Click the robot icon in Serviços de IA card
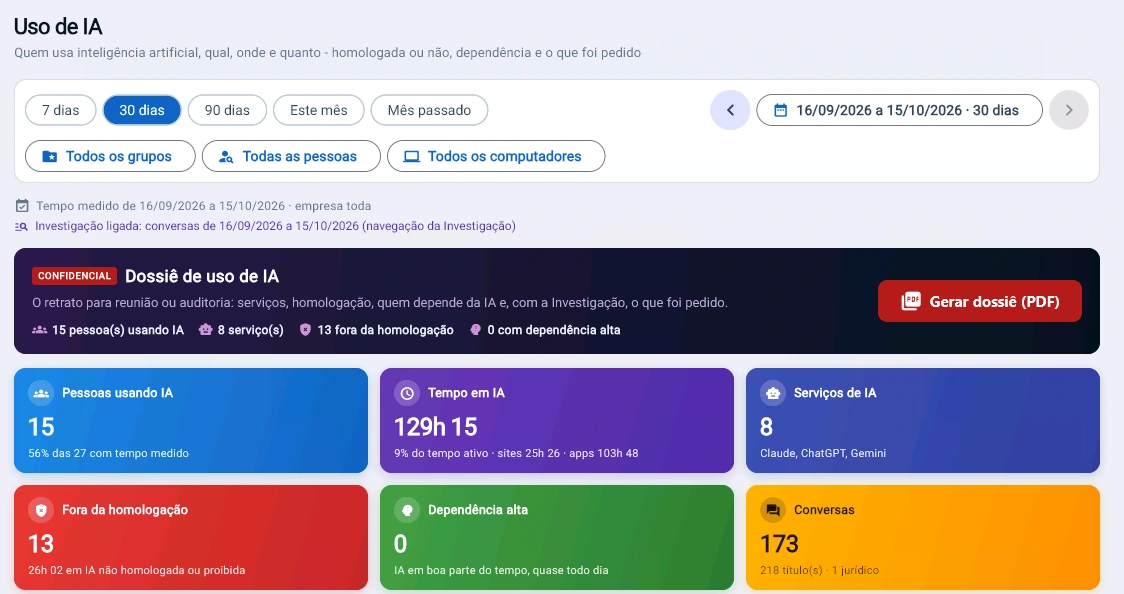 773,393
